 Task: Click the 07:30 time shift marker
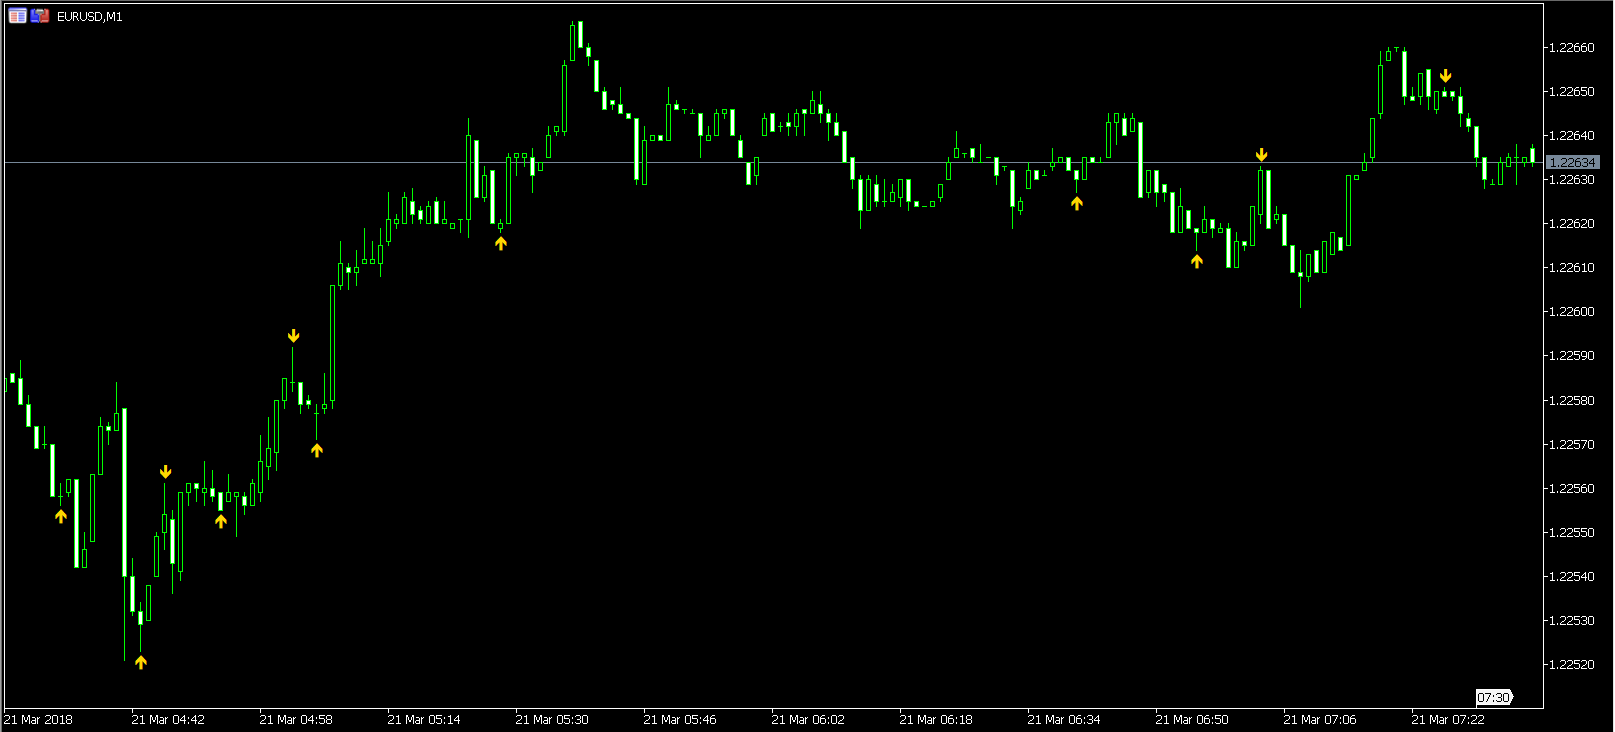point(1494,697)
